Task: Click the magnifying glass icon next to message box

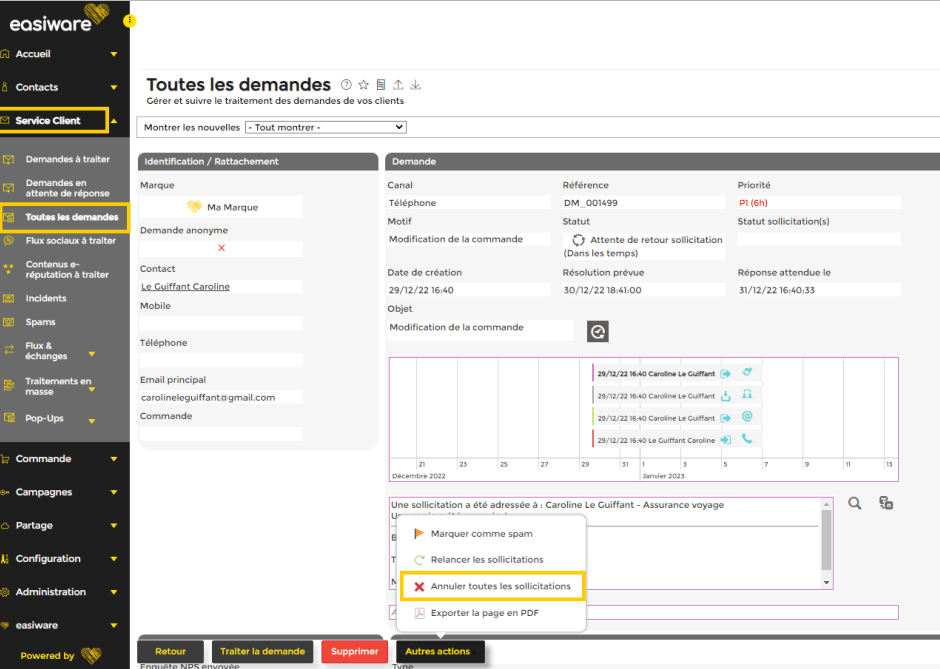Action: [x=855, y=504]
